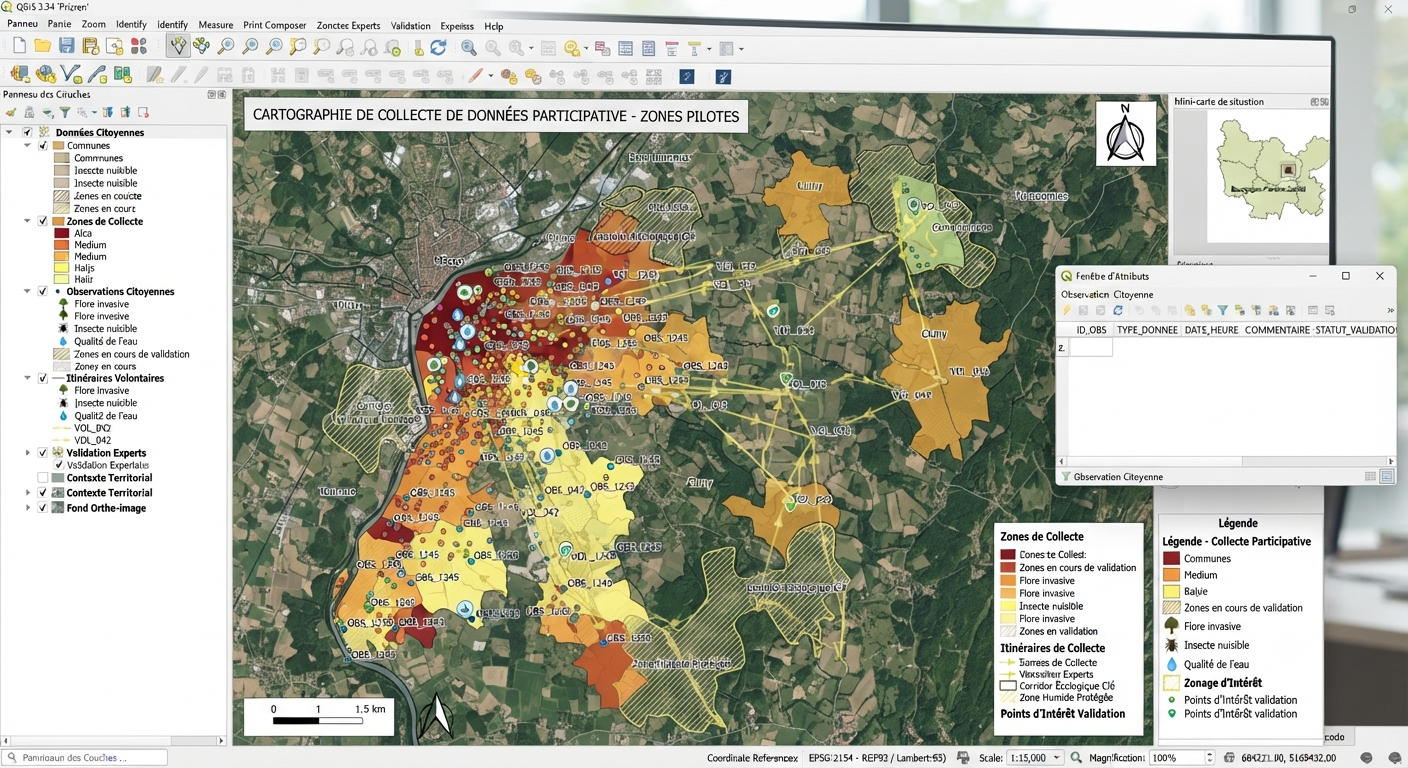Collapse the Observations Citoyennes legend arrow
Image resolution: width=1408 pixels, height=768 pixels.
click(28, 291)
